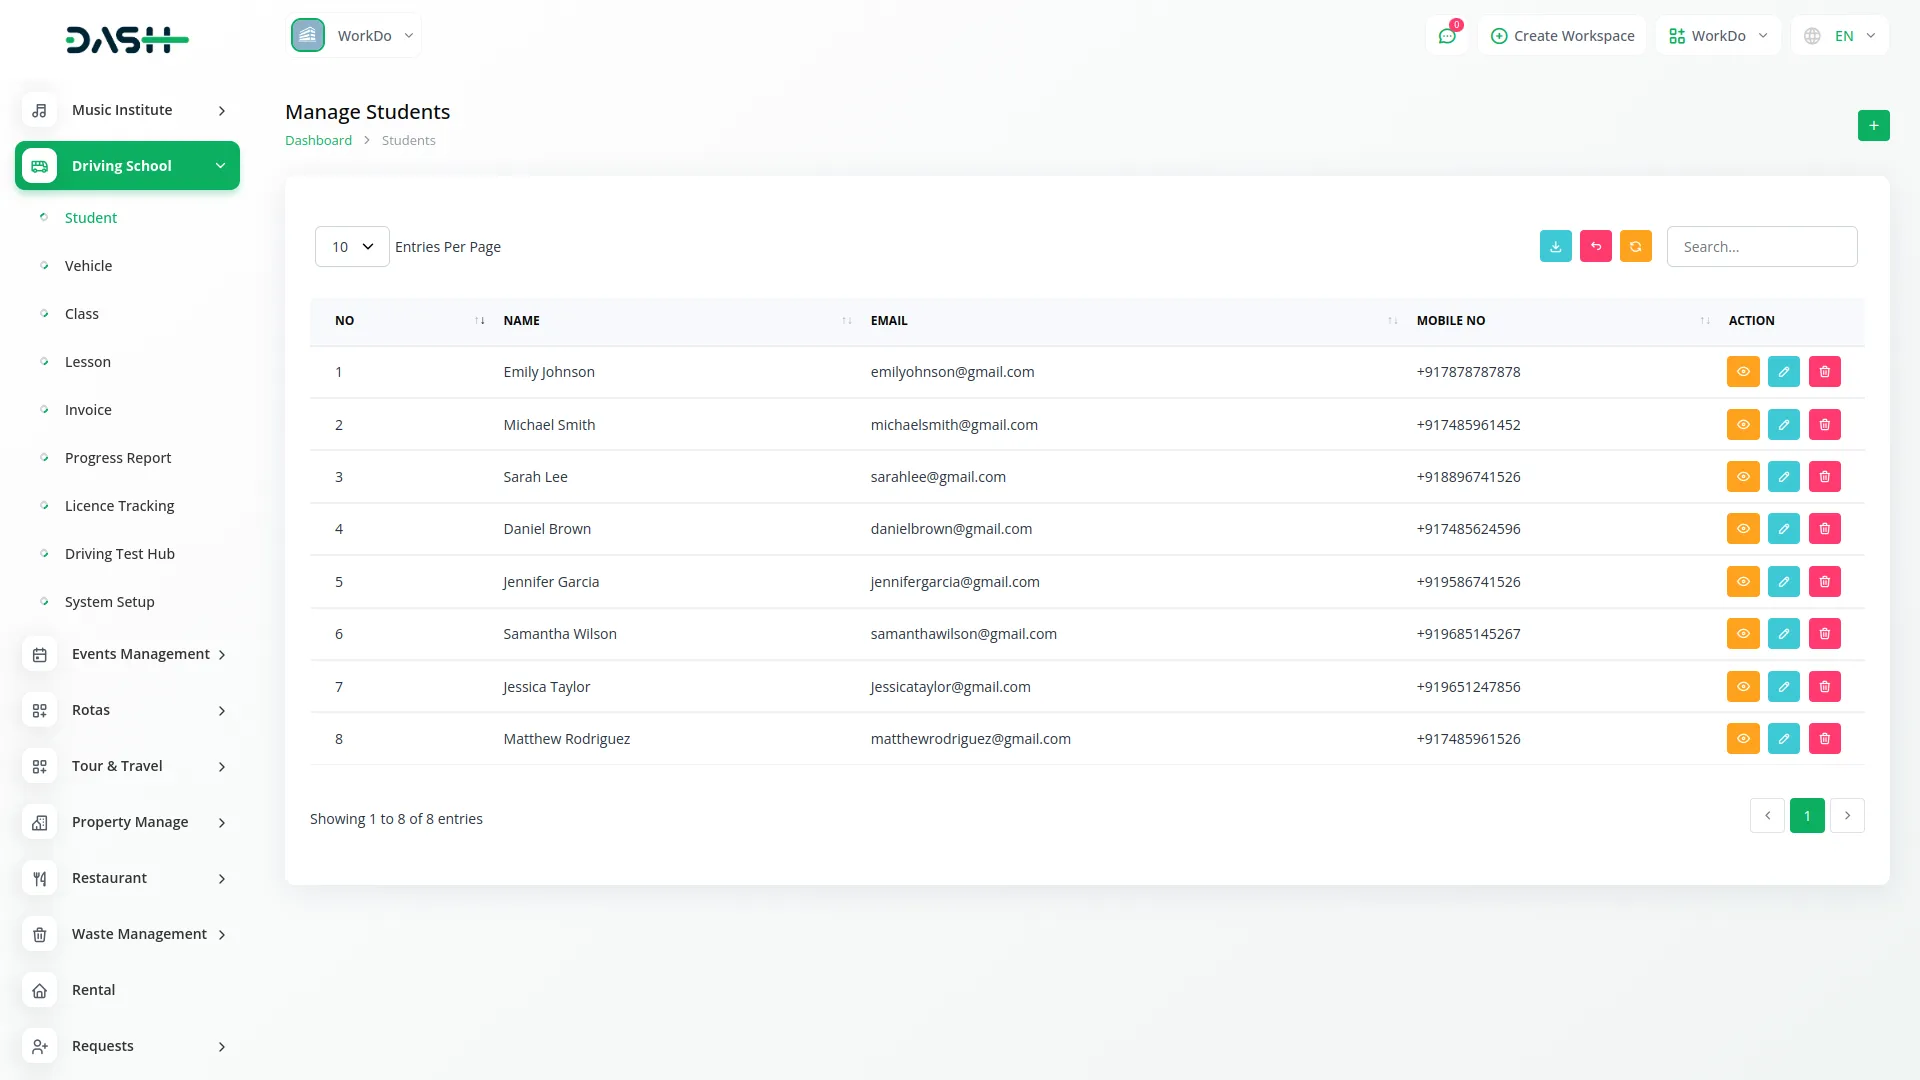
Task: Click the orange reset refresh icon
Action: [1635, 246]
